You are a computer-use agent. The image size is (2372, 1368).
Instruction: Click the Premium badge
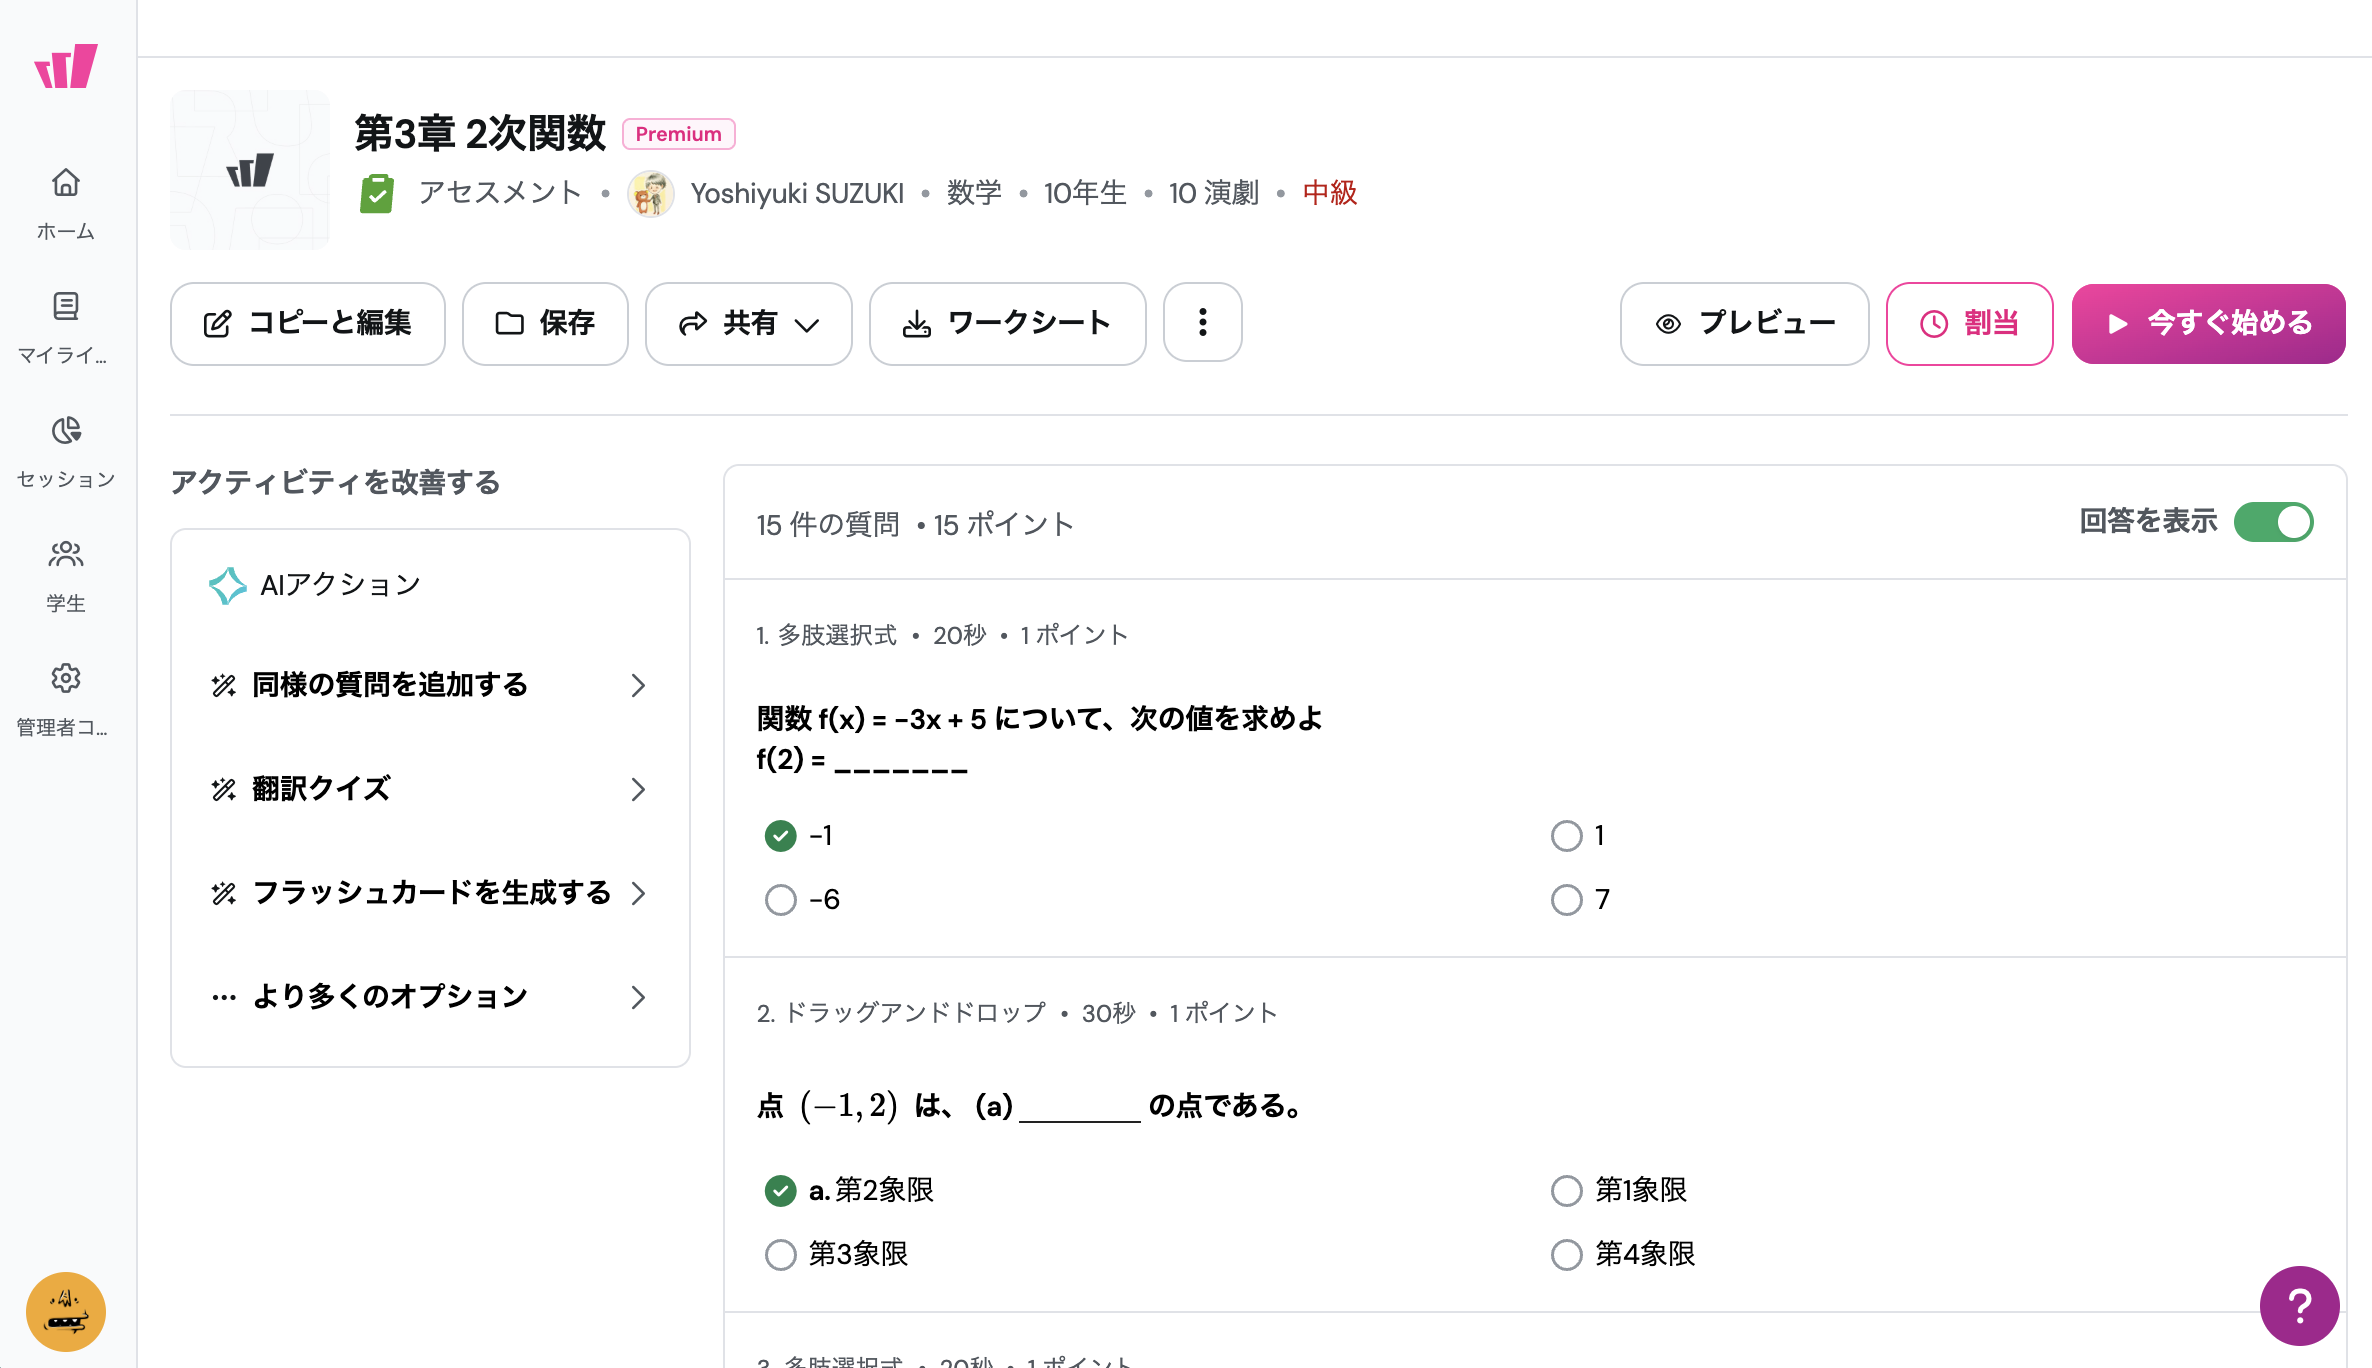pyautogui.click(x=679, y=134)
